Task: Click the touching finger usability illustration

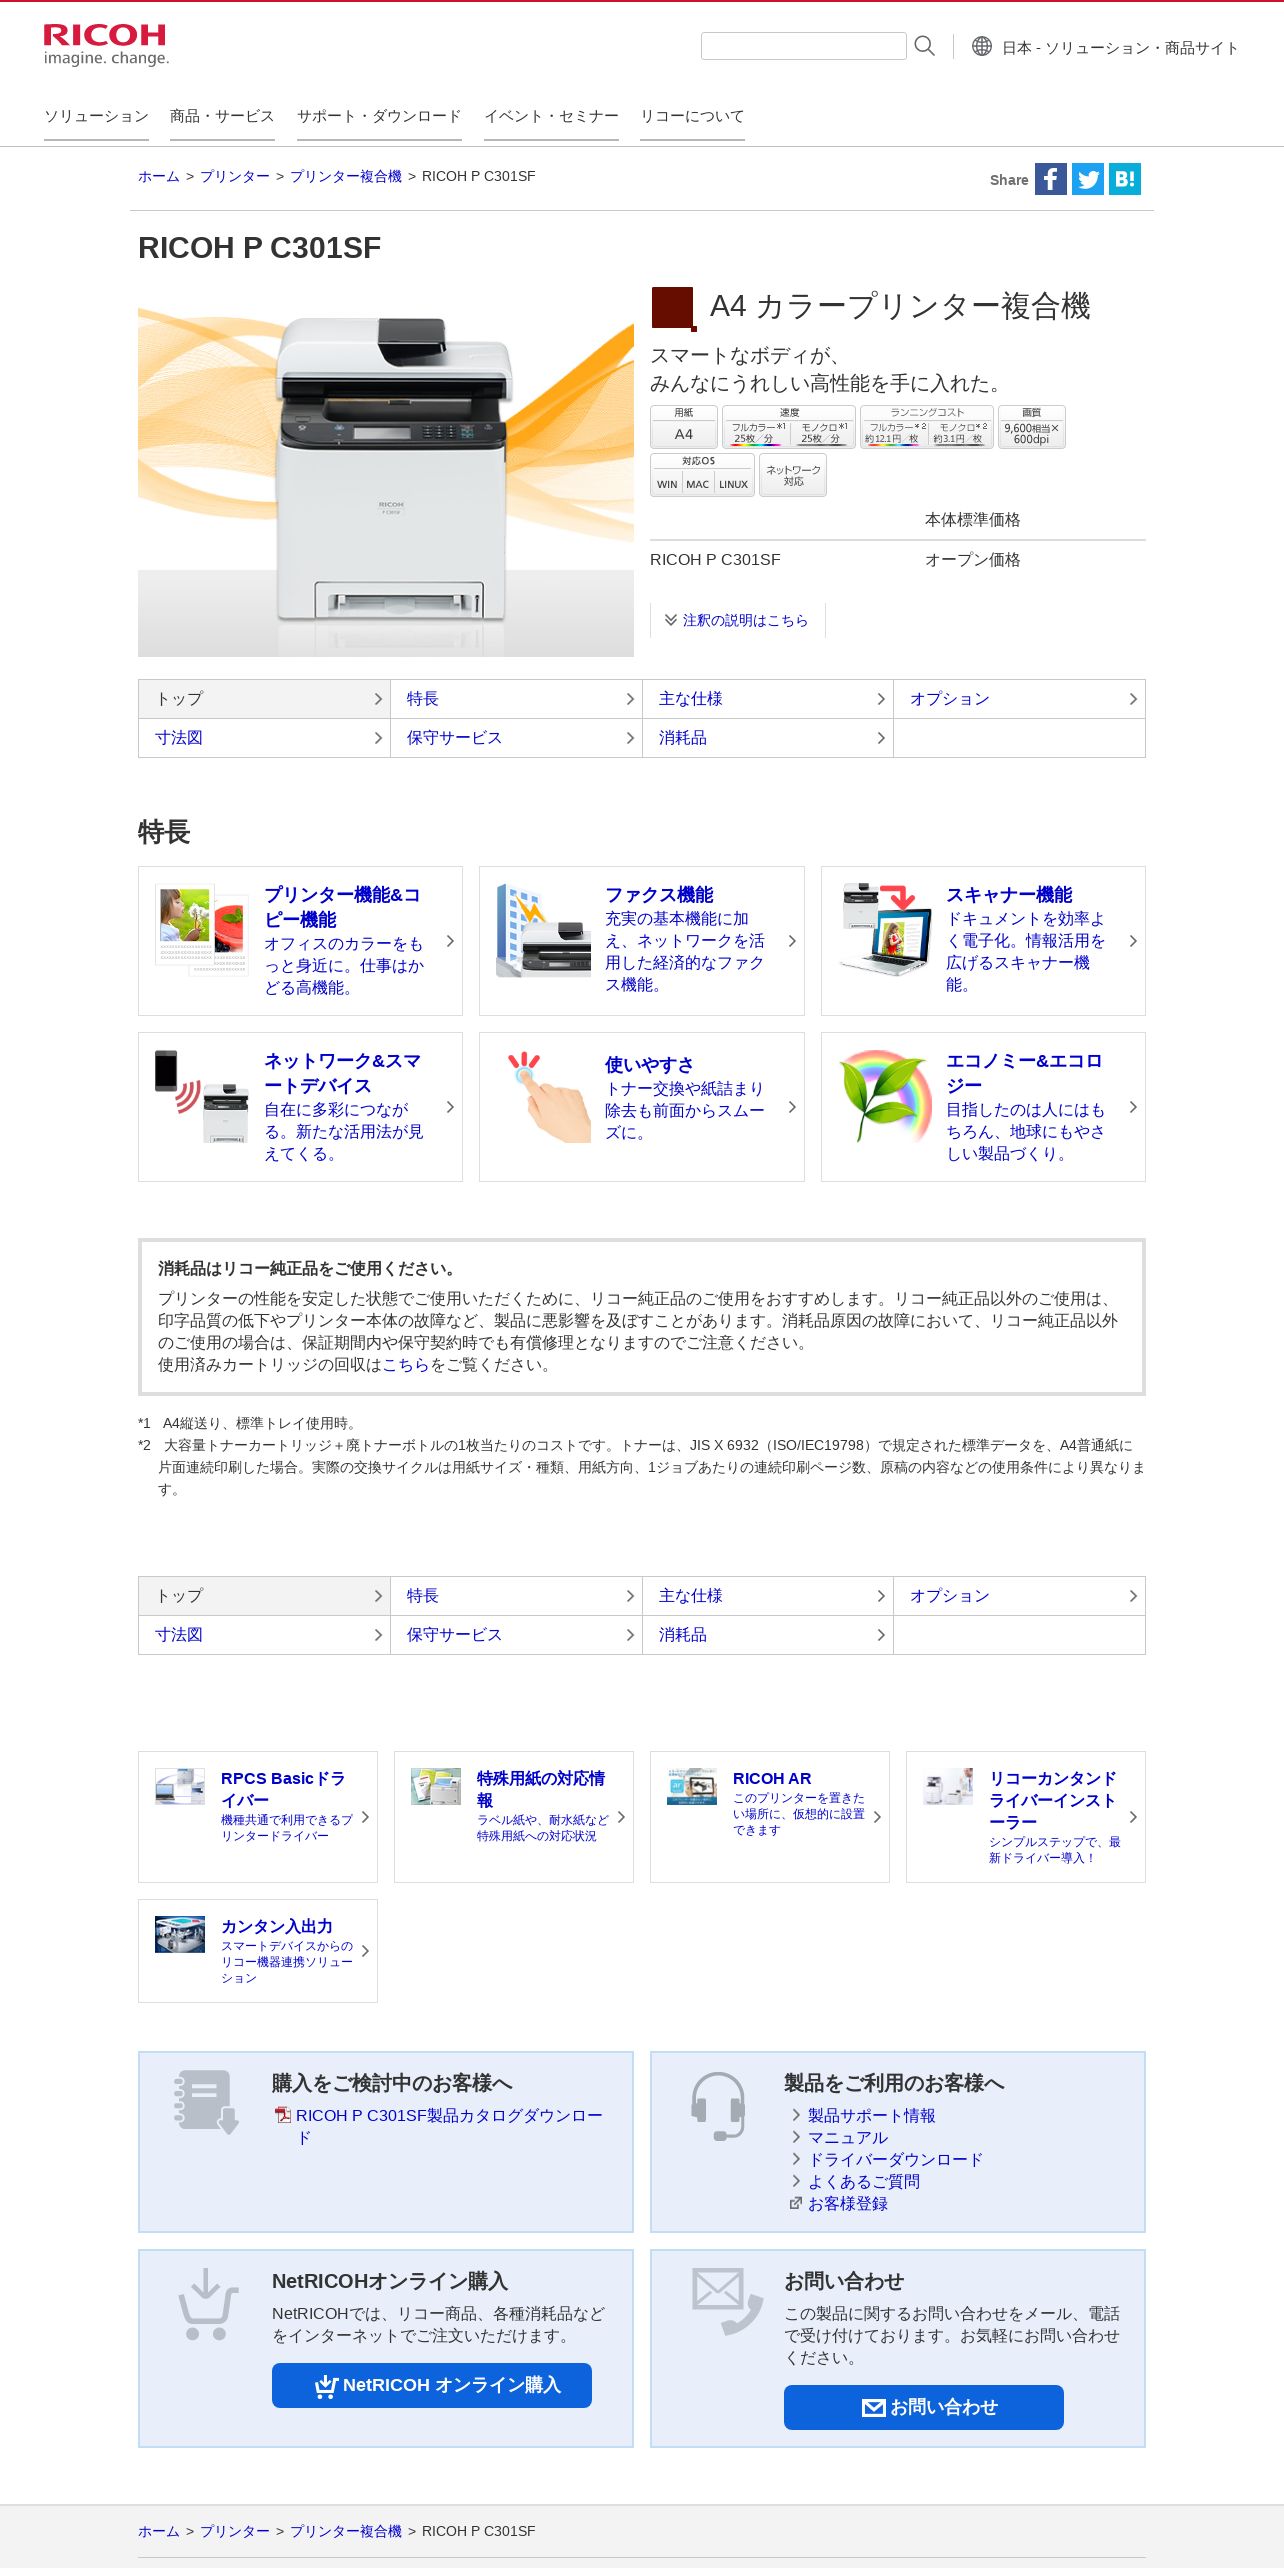Action: coord(544,1096)
